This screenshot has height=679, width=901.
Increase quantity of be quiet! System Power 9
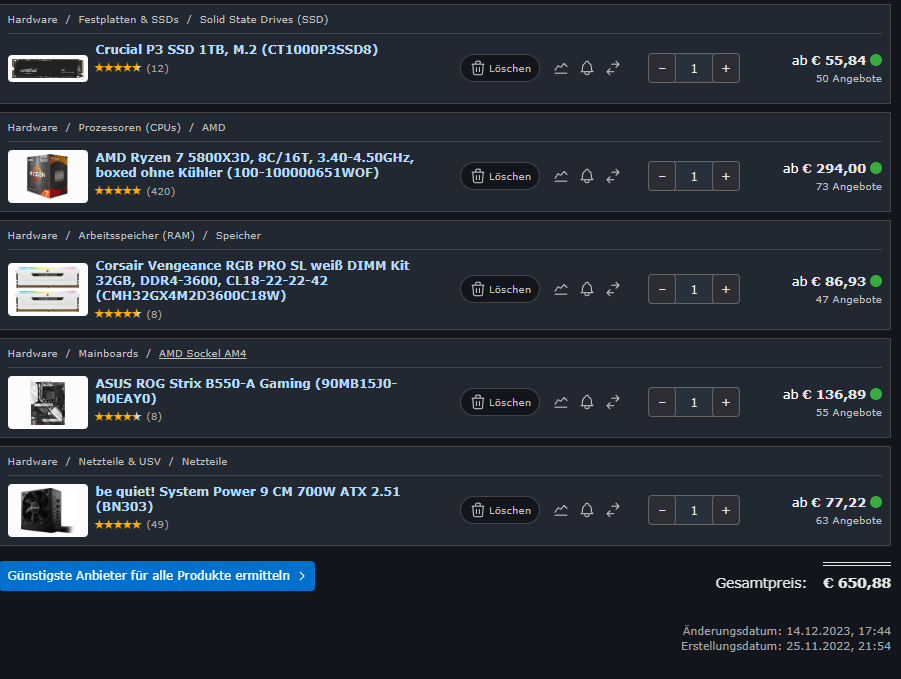[726, 510]
